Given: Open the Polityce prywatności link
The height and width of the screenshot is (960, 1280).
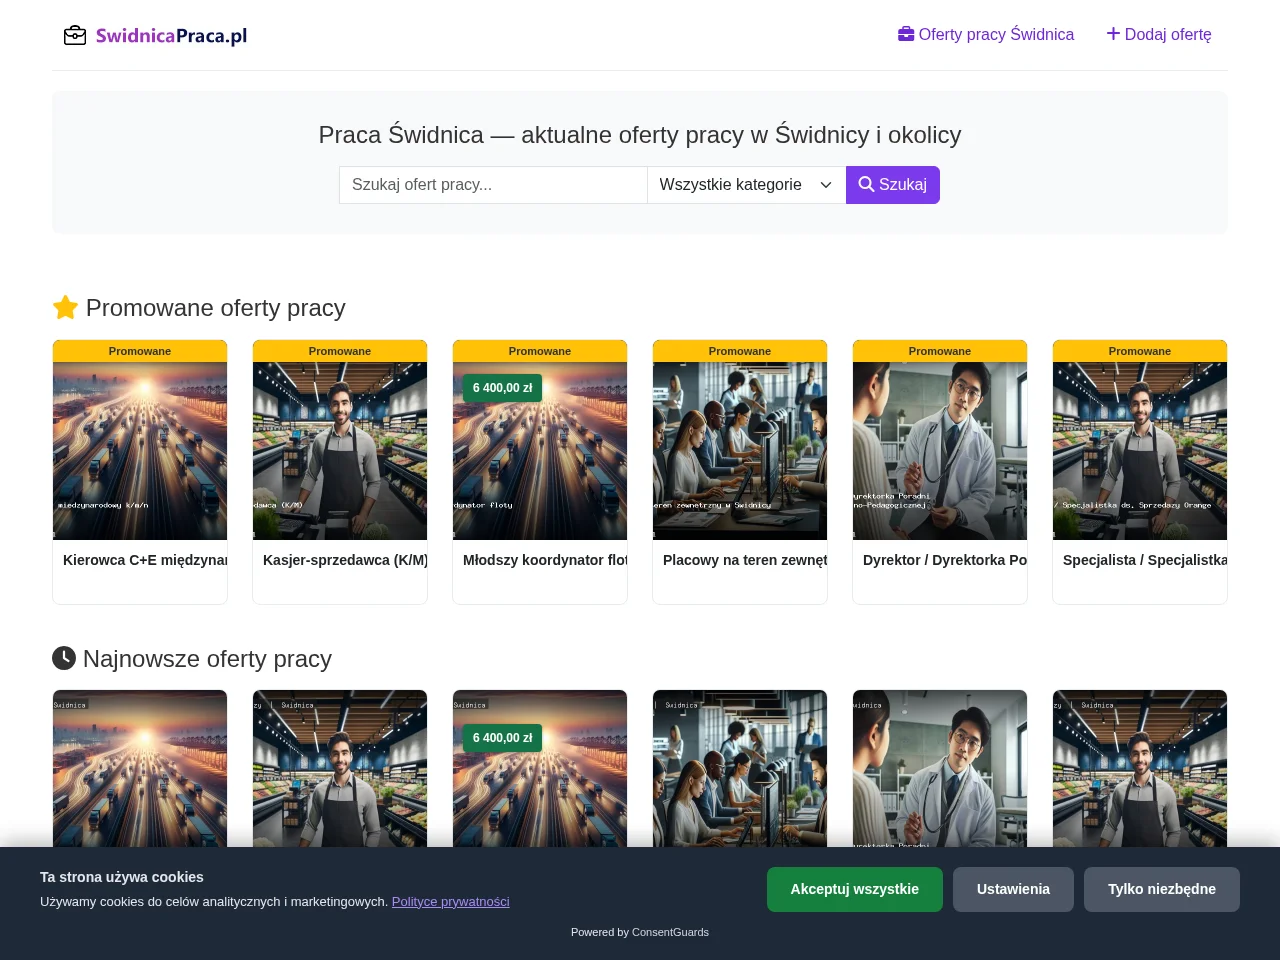Looking at the screenshot, I should click(451, 902).
